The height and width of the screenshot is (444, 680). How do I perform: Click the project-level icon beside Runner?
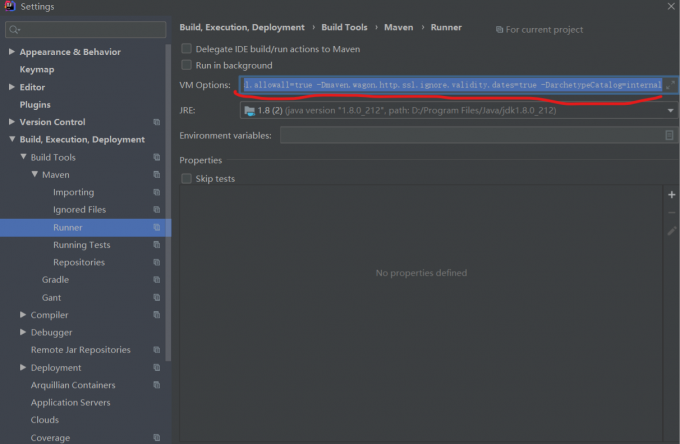tap(157, 227)
